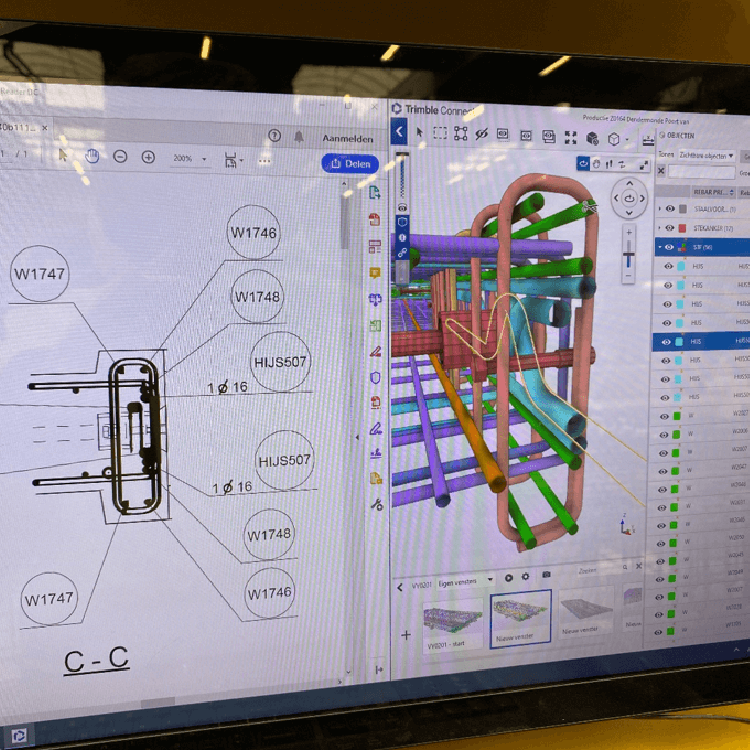This screenshot has height=750, width=750.
Task: Click the notifications bell in PDF reader
Action: [x=299, y=137]
